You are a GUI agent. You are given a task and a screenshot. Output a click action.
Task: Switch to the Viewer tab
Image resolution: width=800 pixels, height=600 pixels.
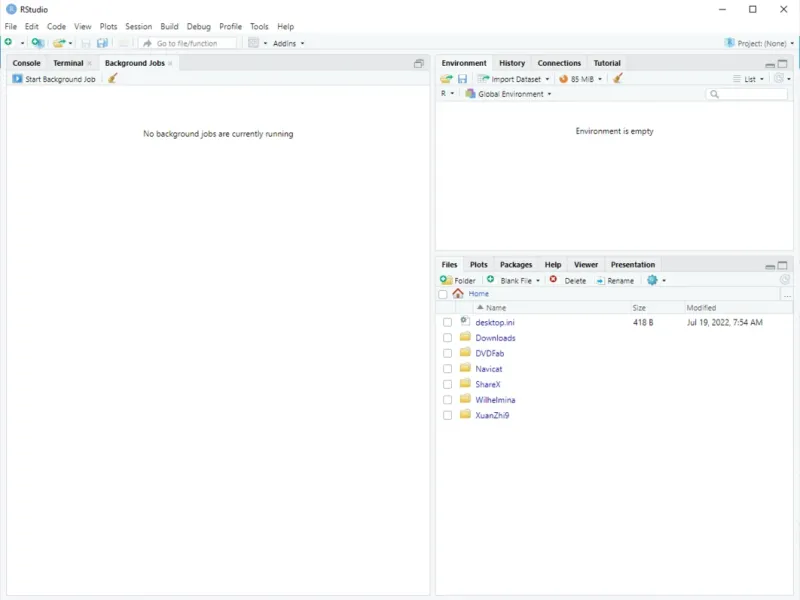click(586, 265)
